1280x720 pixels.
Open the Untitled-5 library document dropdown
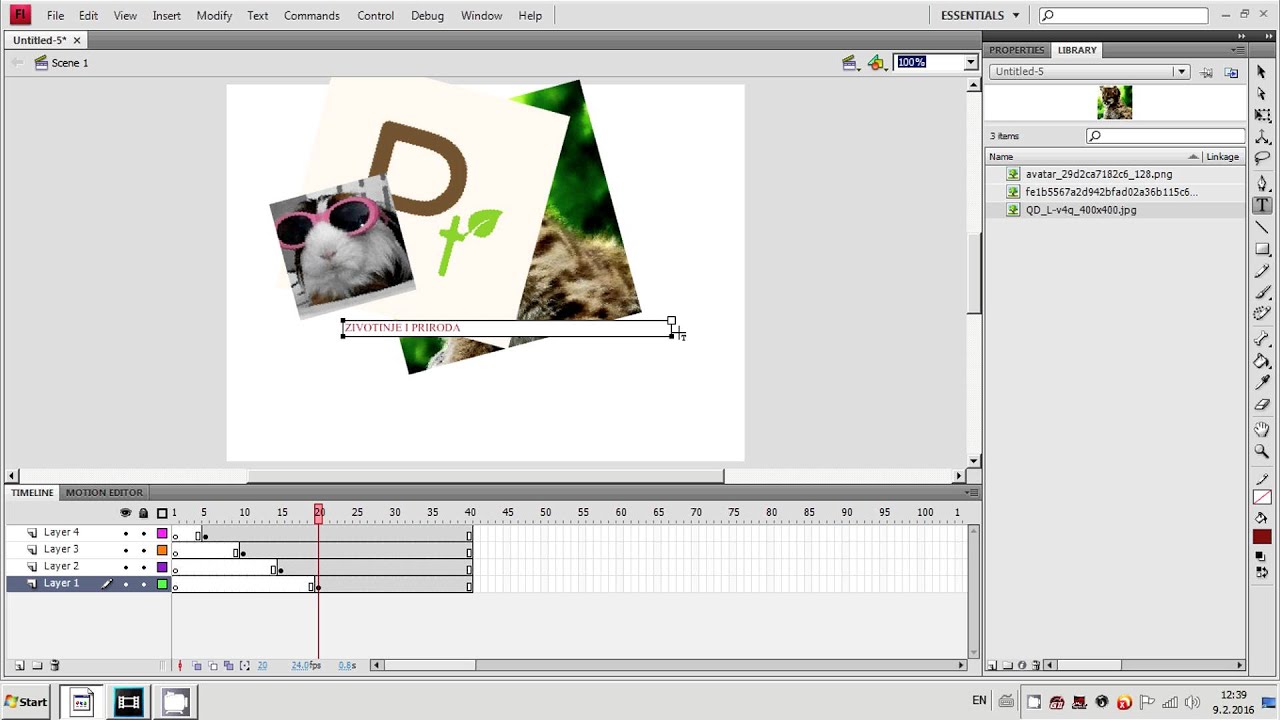coord(1181,72)
